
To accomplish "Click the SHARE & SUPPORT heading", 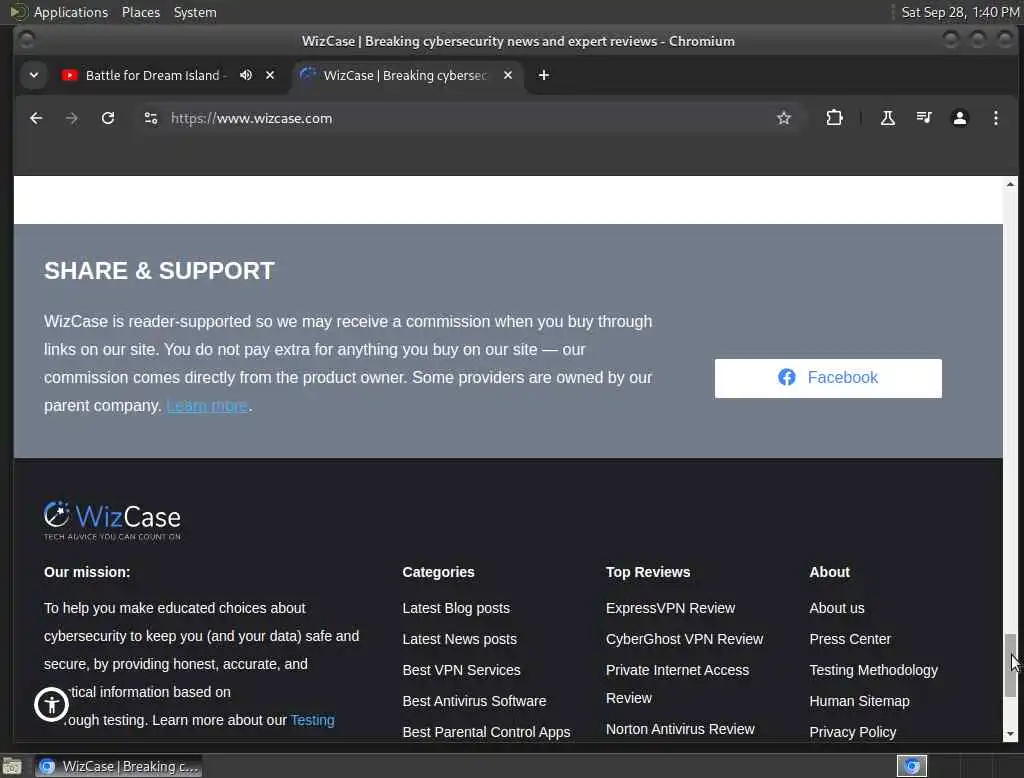I will point(159,270).
